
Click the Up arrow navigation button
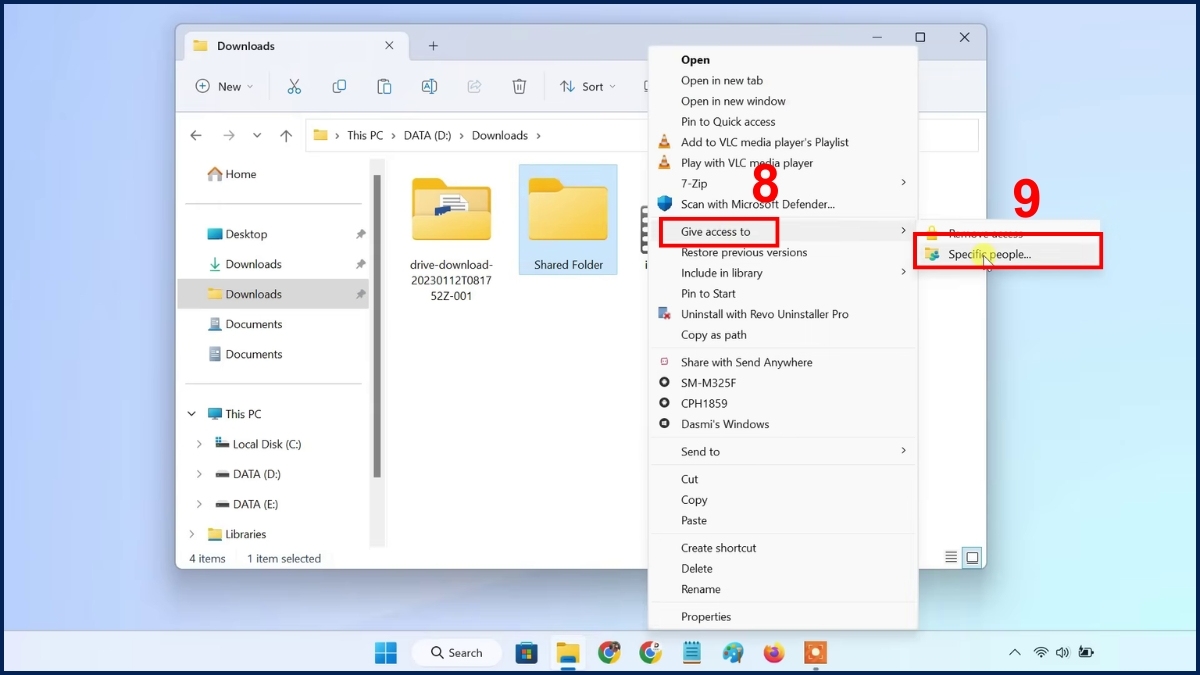pyautogui.click(x=286, y=136)
